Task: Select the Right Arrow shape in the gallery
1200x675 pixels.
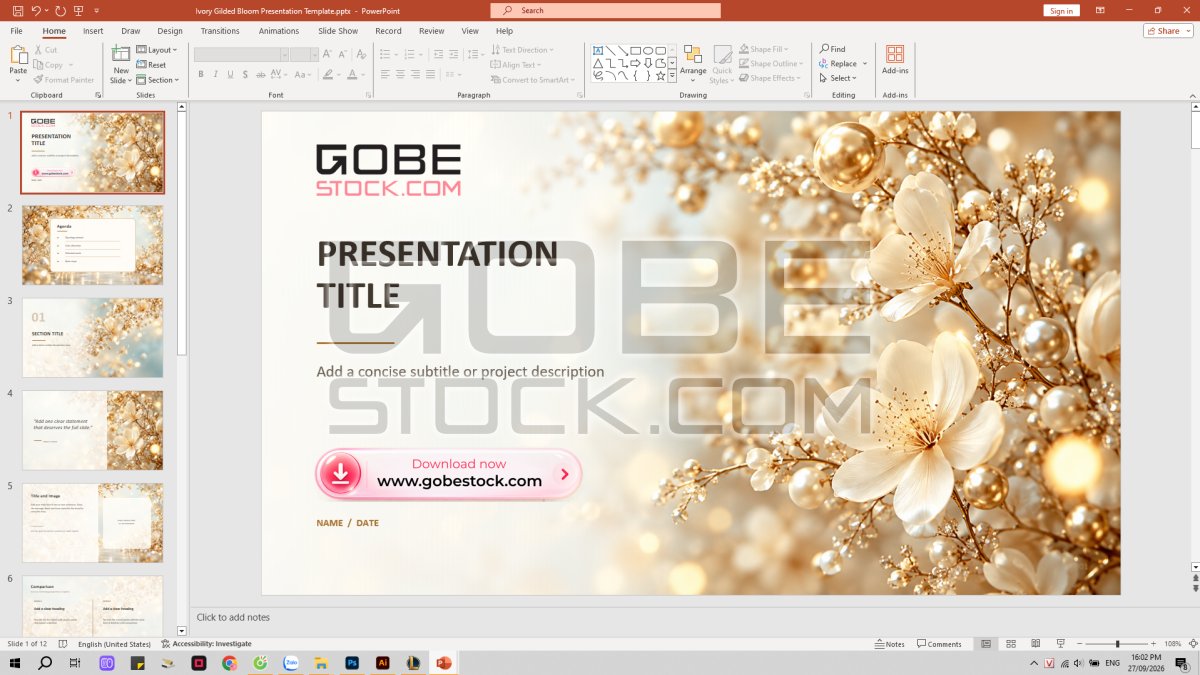Action: 635,63
